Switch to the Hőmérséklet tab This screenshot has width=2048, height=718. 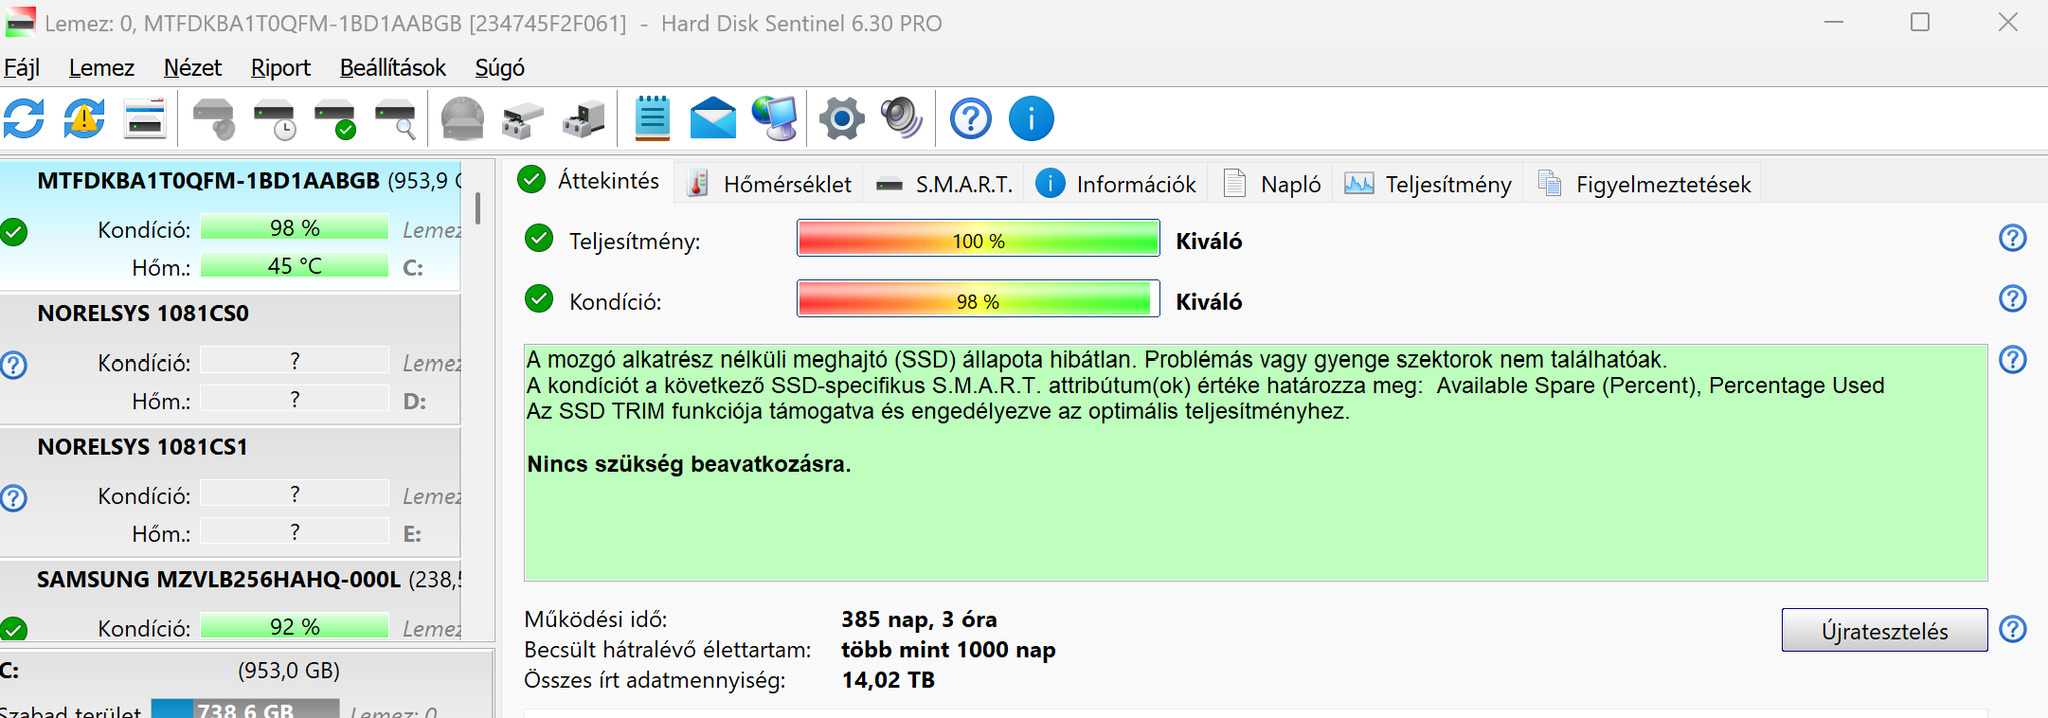pos(769,184)
